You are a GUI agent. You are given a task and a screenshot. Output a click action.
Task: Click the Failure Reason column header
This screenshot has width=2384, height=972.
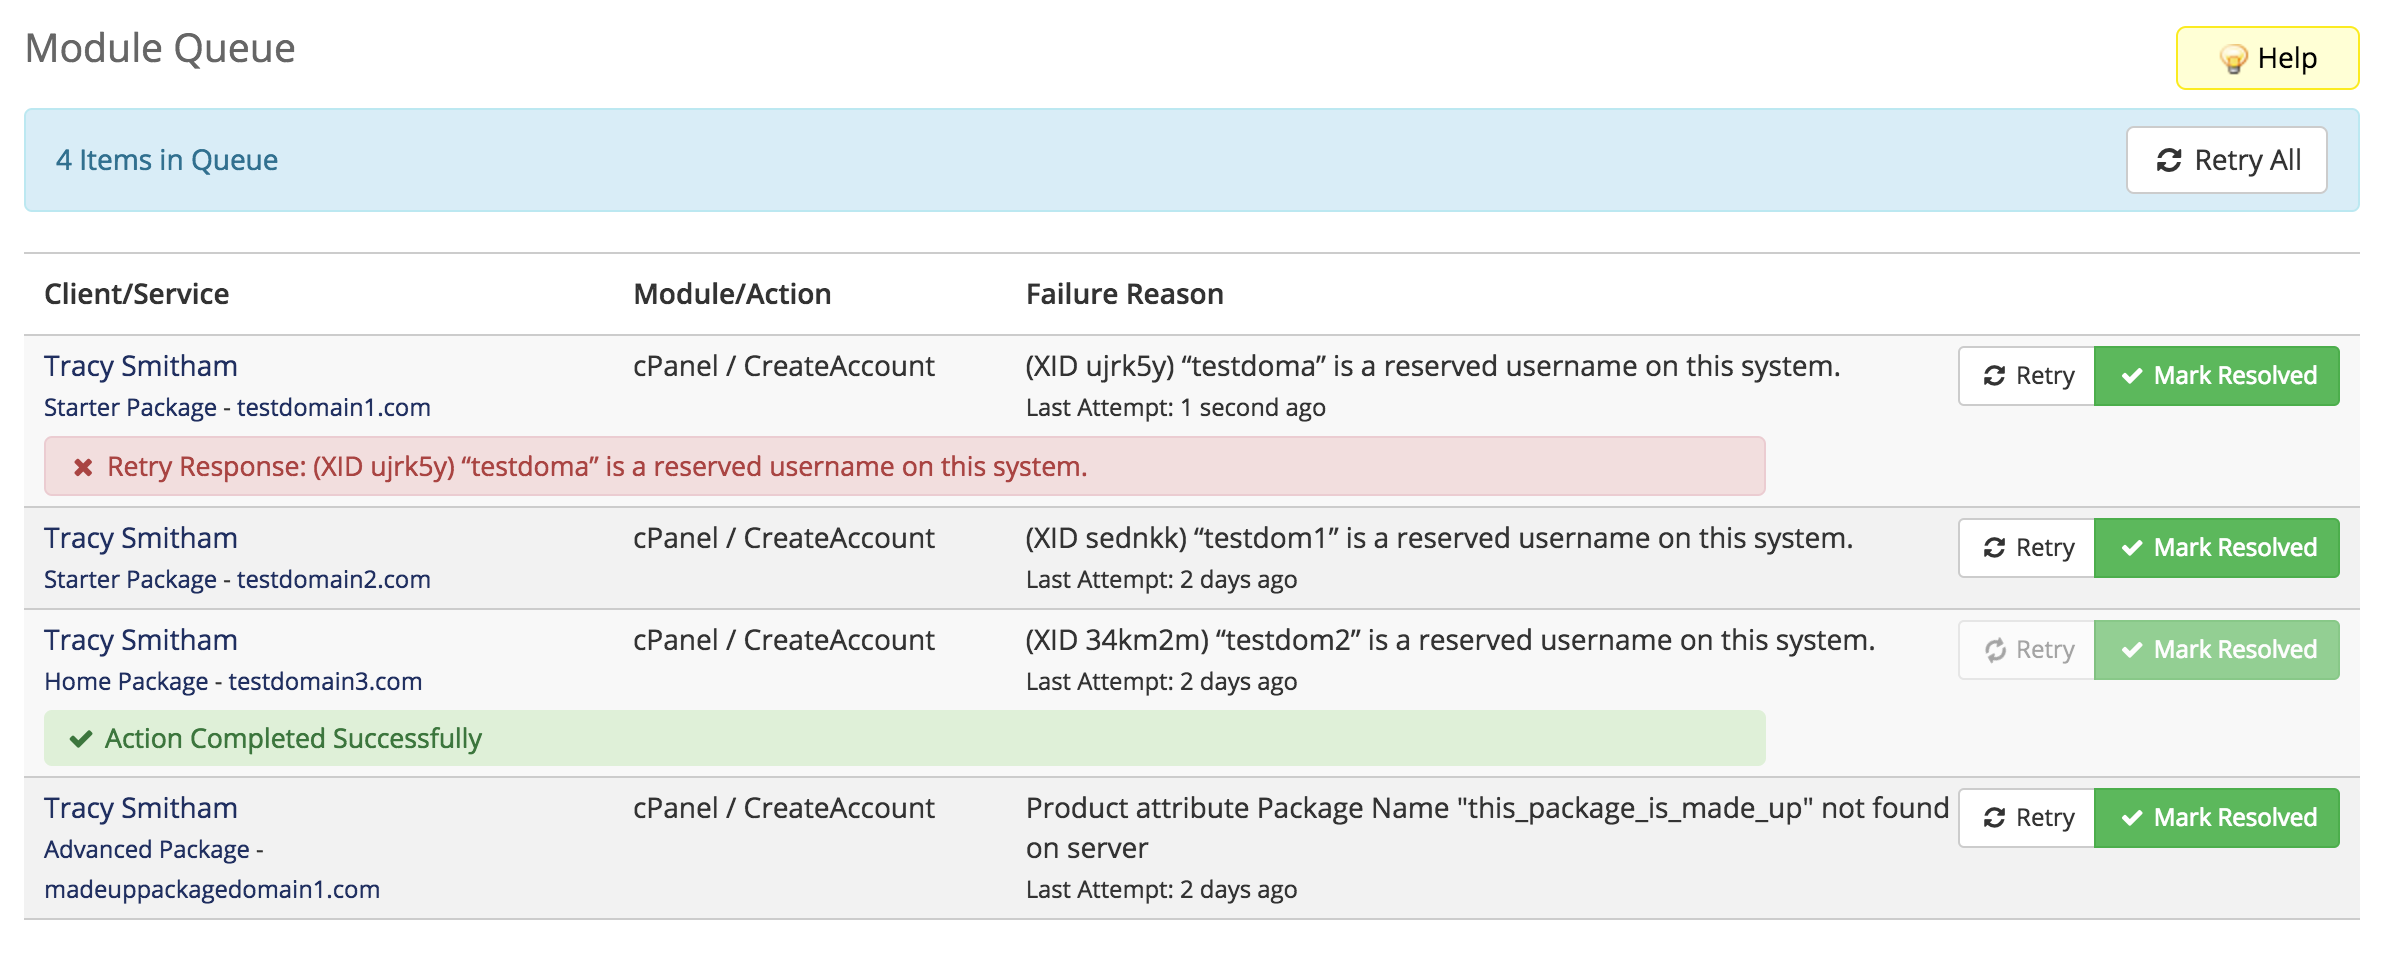[1125, 294]
